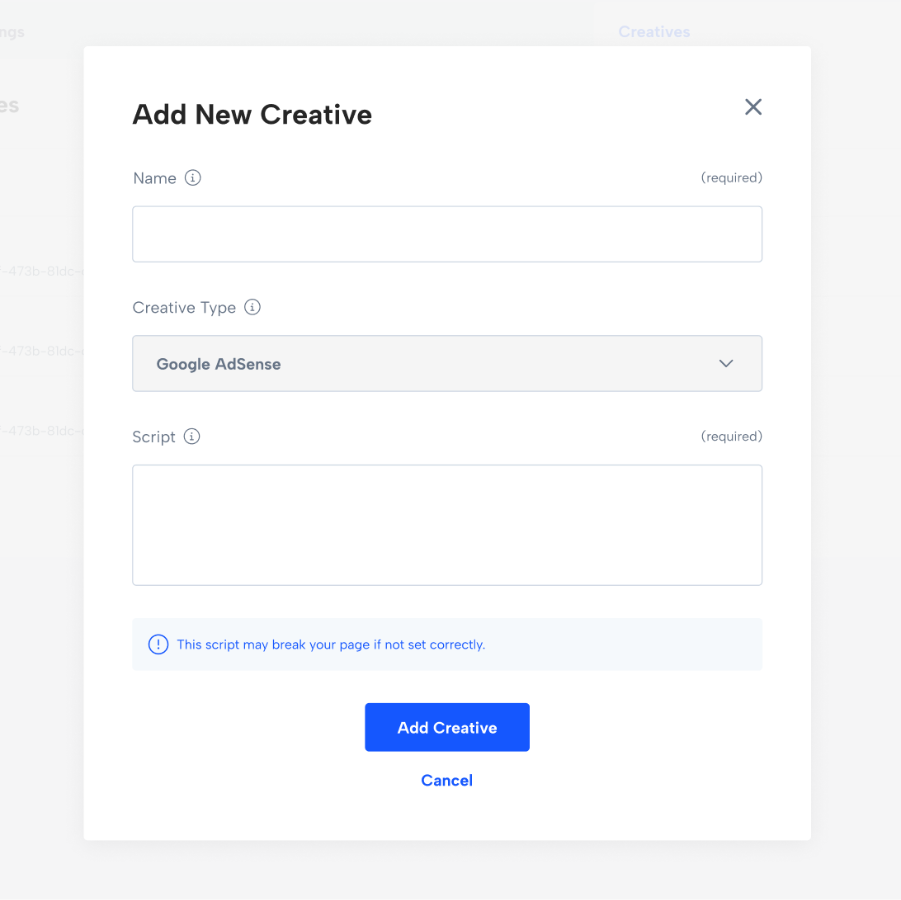Focus the Name input field
Image resolution: width=901 pixels, height=900 pixels.
pos(447,234)
